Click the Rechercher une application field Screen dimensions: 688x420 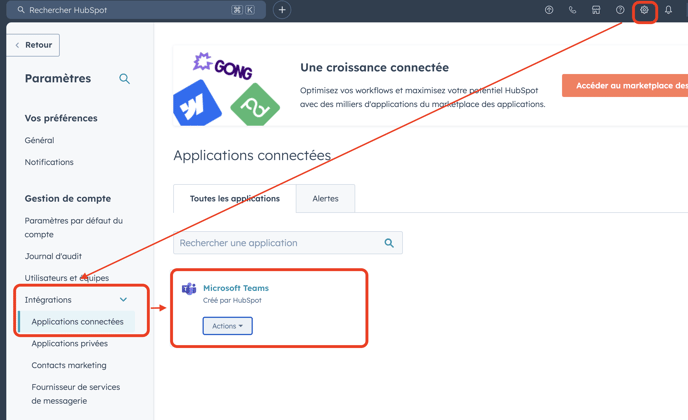tap(275, 243)
